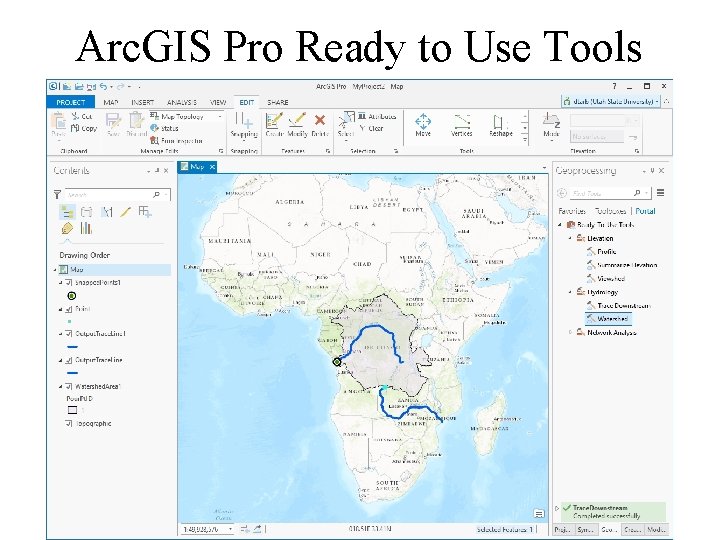Open the Toolboxes link in Geoprocessing
720x540 pixels.
[x=611, y=211]
